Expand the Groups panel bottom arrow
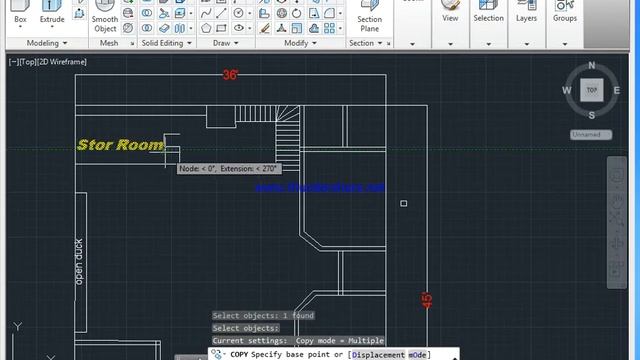The width and height of the screenshot is (640, 360). (565, 44)
